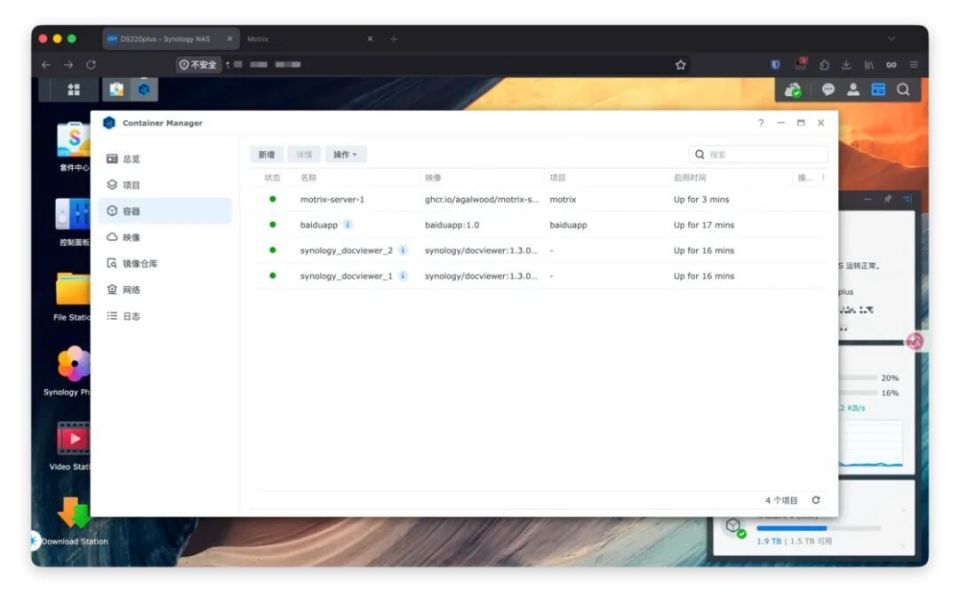Click the 新增 create button
This screenshot has height=604, width=960.
coord(266,154)
